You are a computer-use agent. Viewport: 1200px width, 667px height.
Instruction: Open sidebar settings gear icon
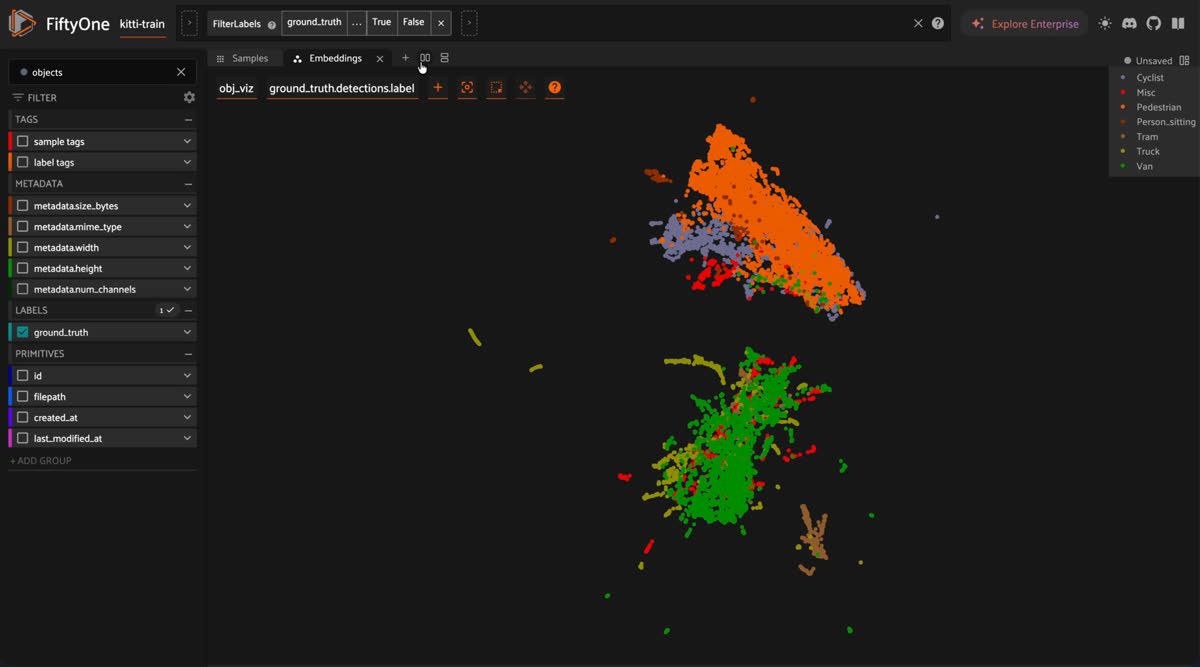point(189,98)
